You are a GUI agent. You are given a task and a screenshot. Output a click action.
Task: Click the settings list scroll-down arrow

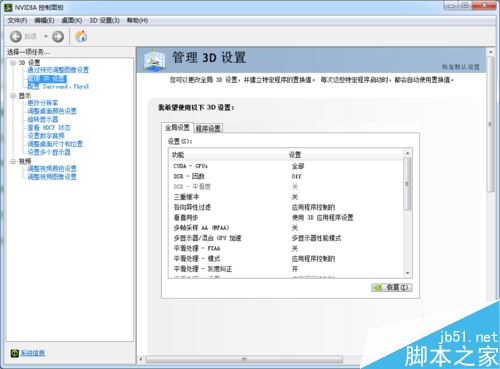click(x=407, y=274)
